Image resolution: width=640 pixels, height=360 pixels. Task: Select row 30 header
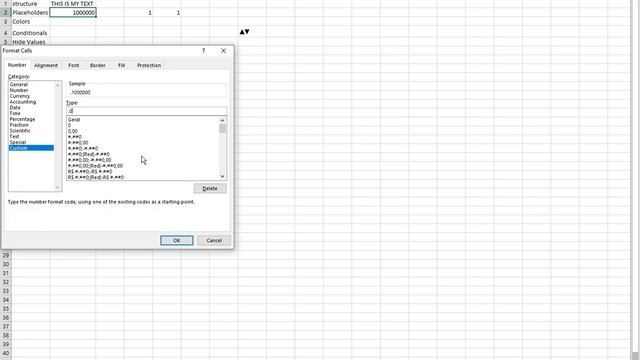(x=6, y=264)
